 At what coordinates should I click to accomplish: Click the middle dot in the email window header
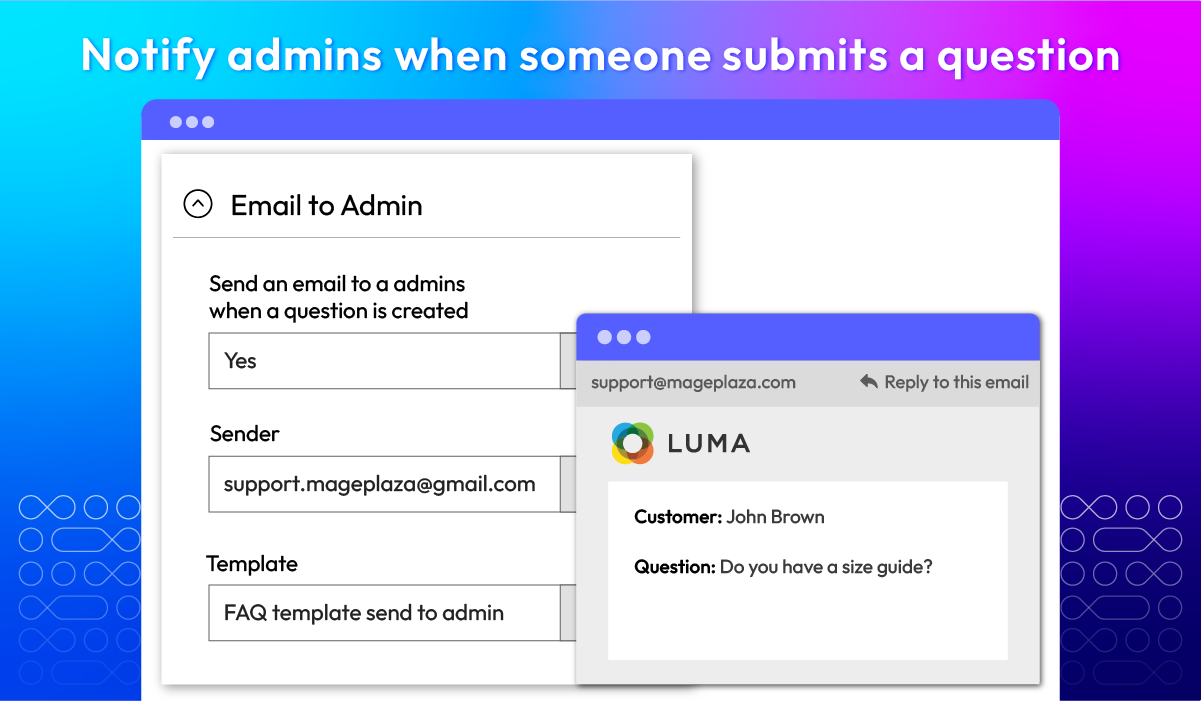(624, 337)
